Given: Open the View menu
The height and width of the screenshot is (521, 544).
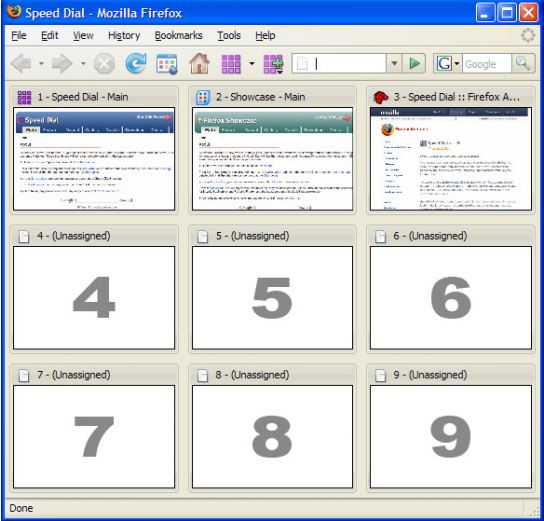Looking at the screenshot, I should point(83,35).
